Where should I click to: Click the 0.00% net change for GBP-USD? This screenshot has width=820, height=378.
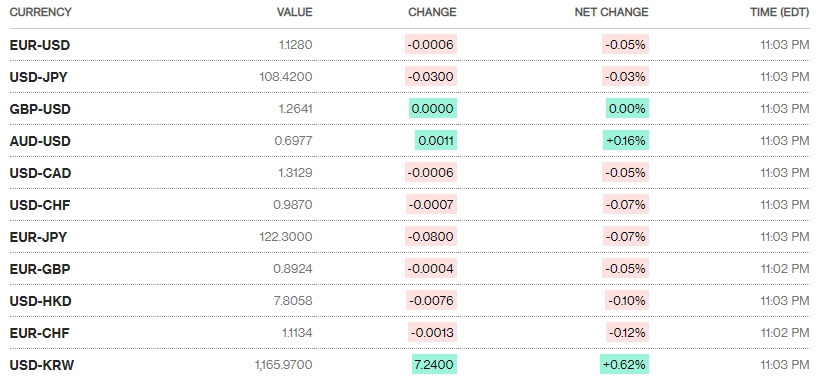tap(628, 108)
